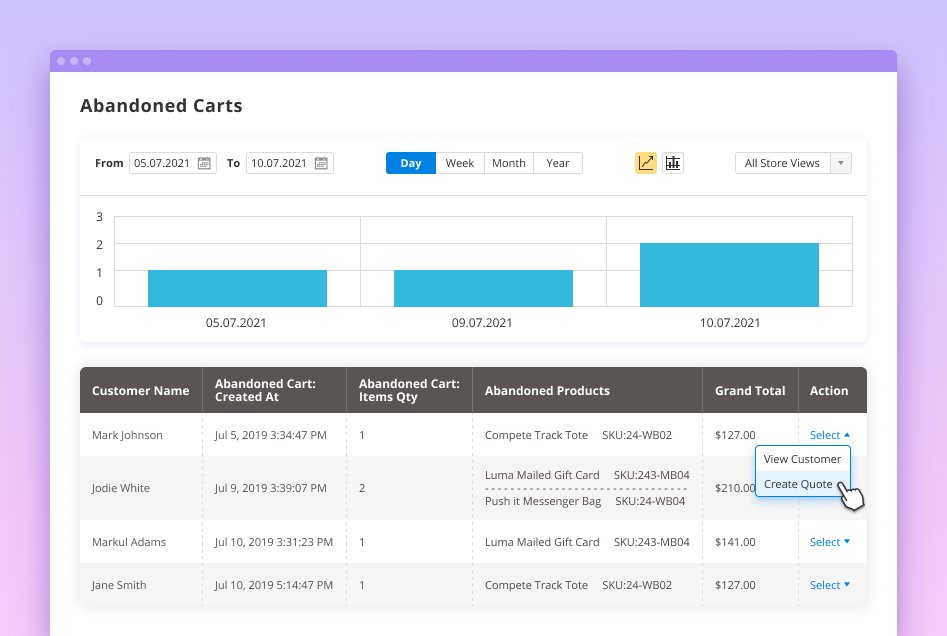Open the From date calendar icon
947x636 pixels.
click(204, 163)
